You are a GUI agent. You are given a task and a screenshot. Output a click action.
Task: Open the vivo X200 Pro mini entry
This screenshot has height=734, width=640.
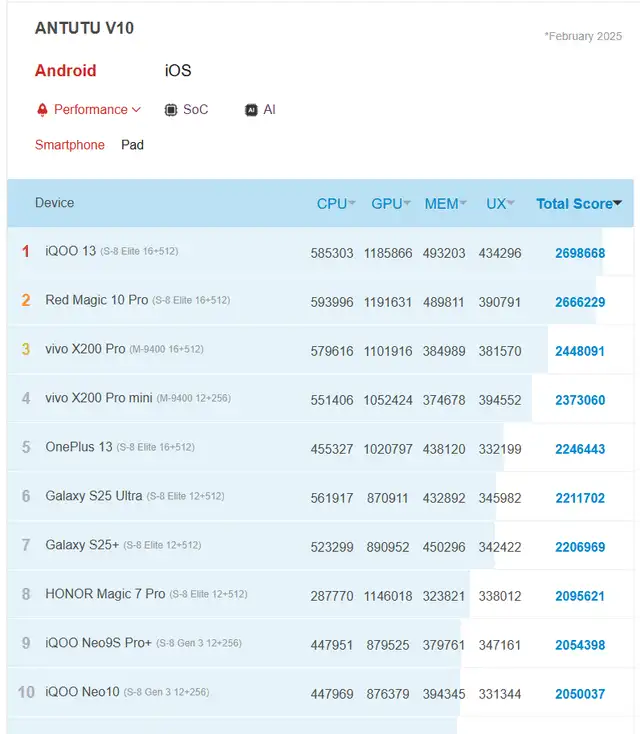[99, 398]
